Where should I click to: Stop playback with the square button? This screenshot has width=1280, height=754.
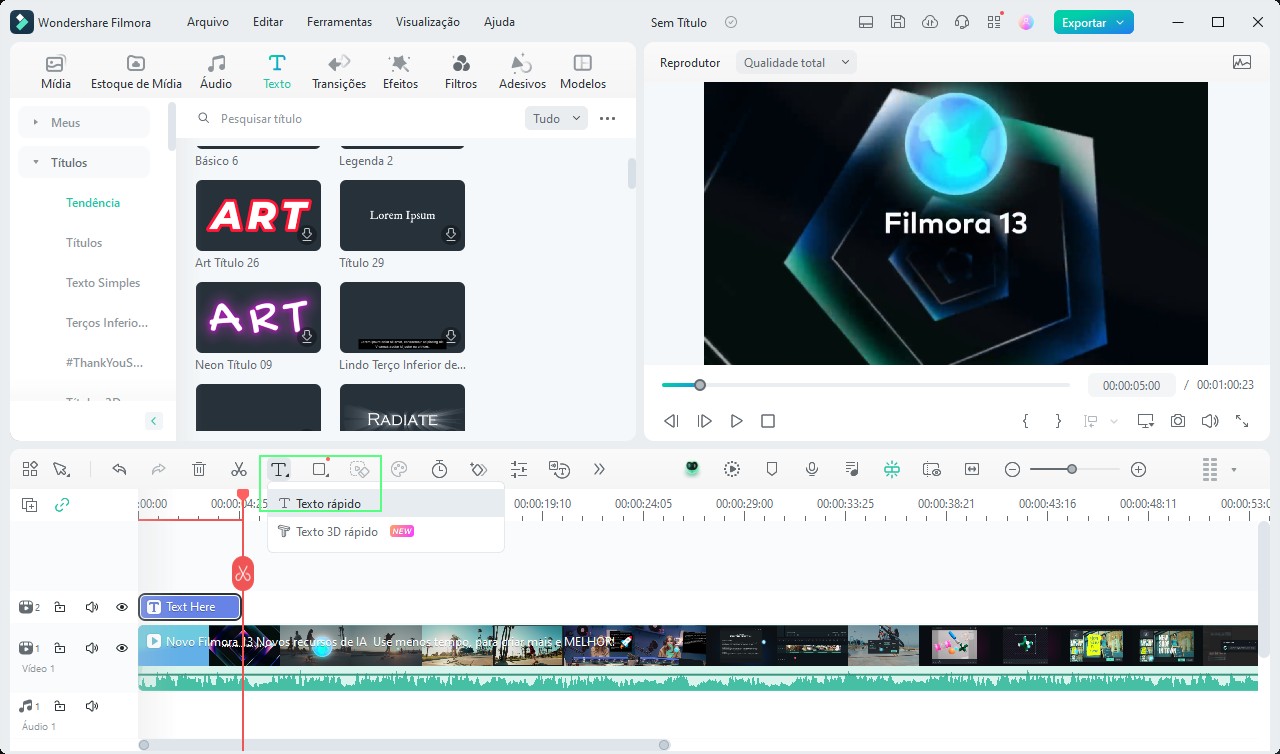[x=768, y=421]
